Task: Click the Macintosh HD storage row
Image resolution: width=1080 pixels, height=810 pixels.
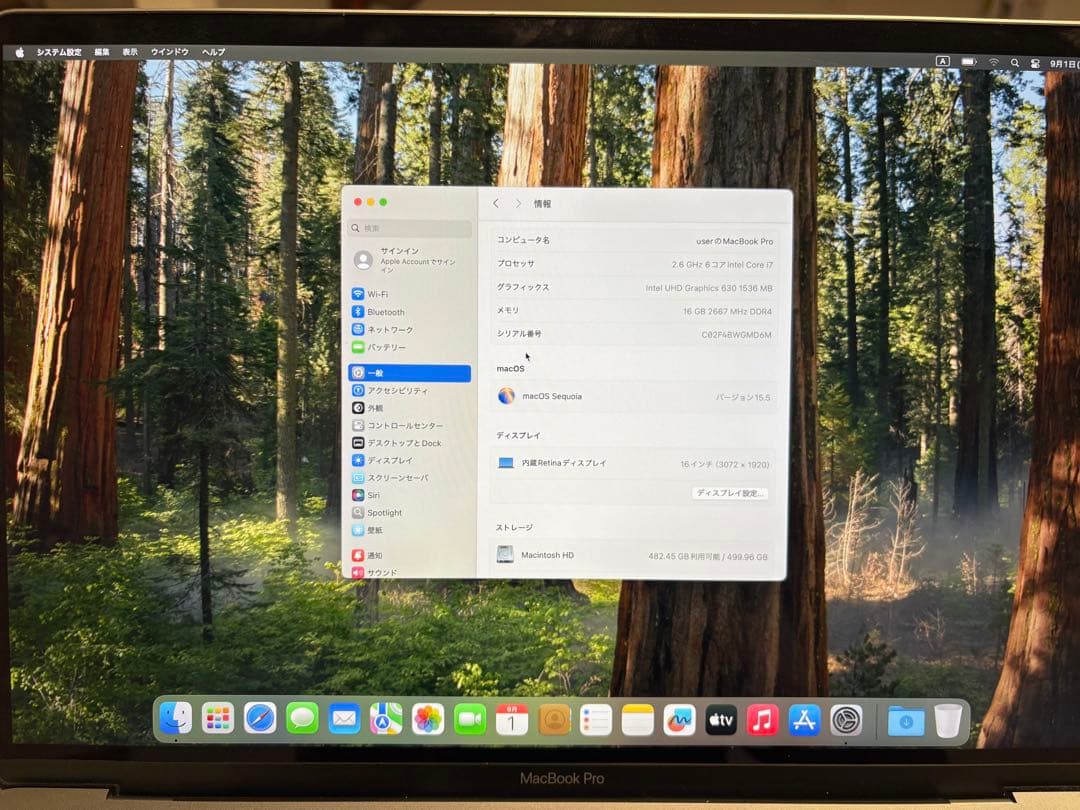Action: pos(632,555)
